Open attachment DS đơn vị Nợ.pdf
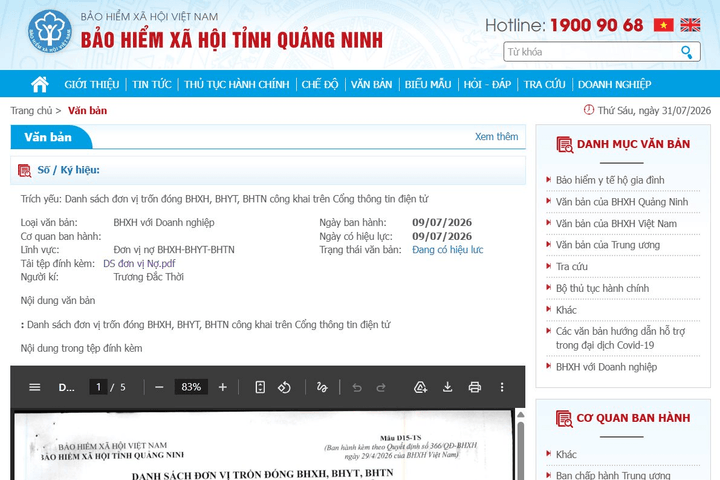Image resolution: width=720 pixels, height=480 pixels. click(139, 264)
